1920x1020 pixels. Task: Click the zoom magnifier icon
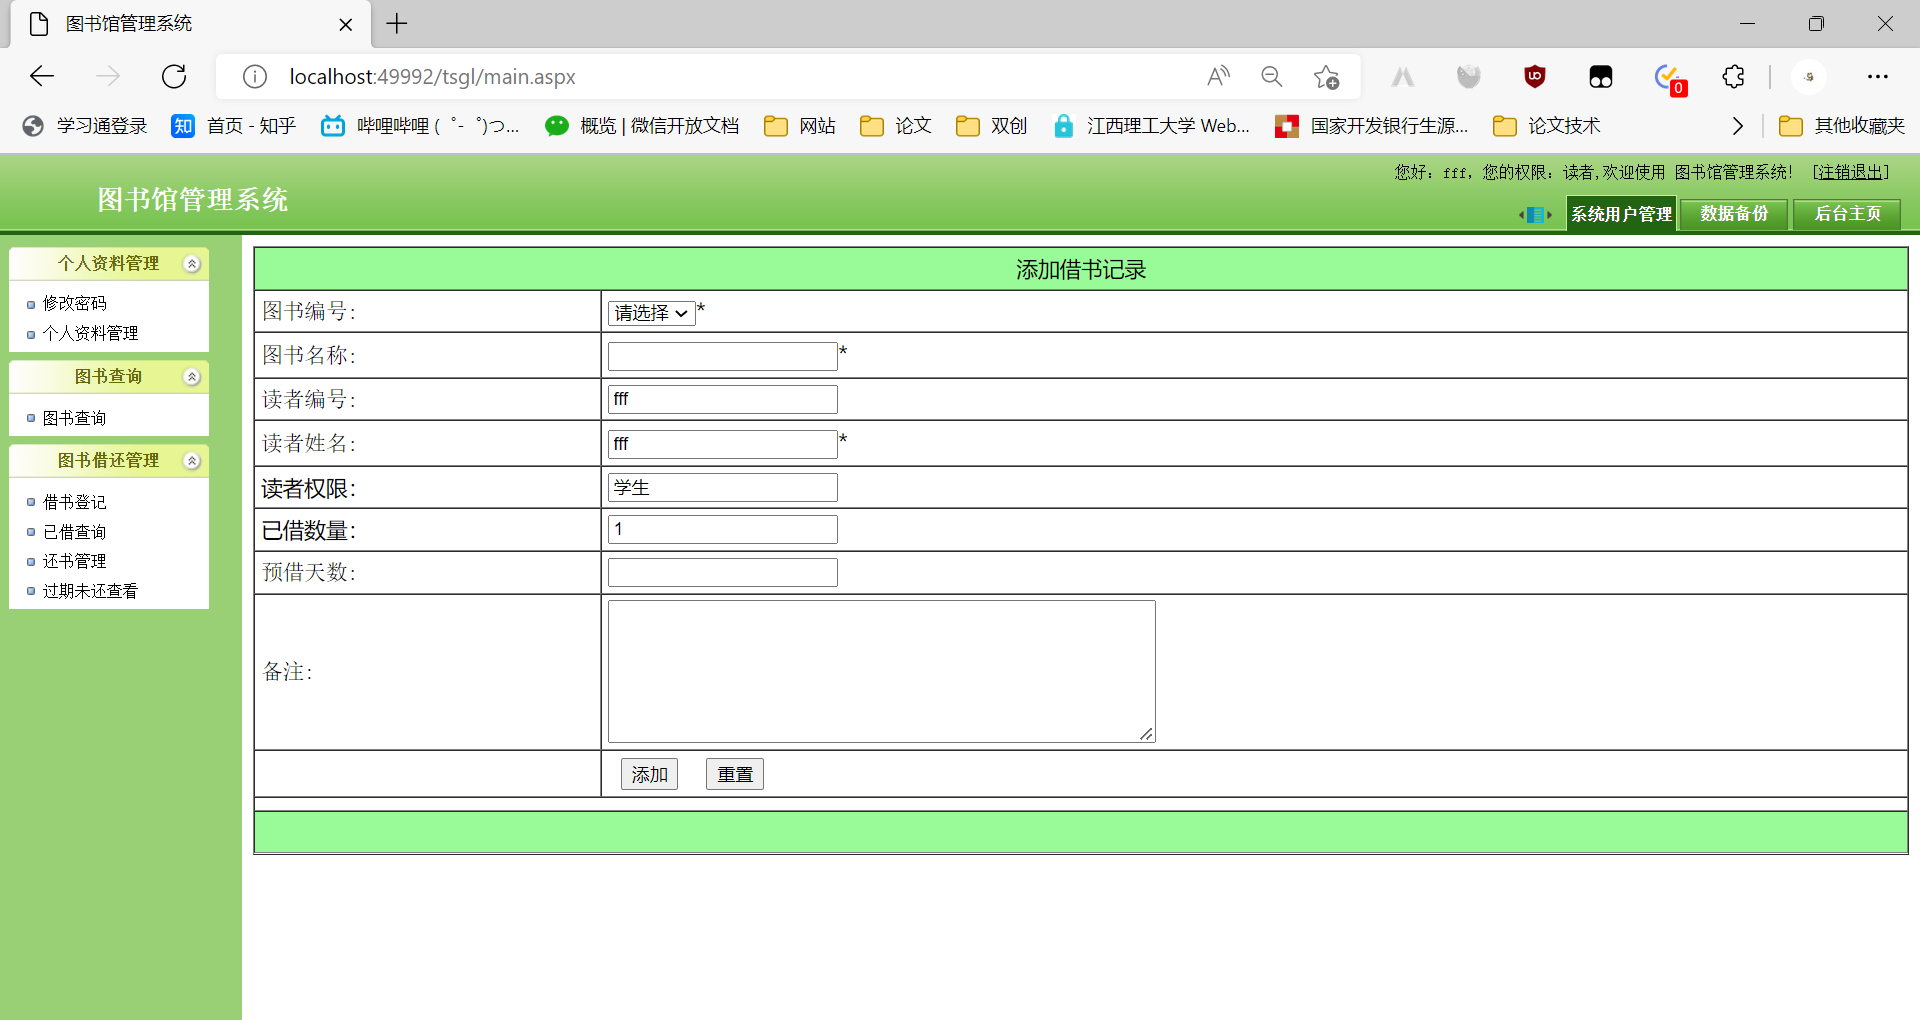coord(1271,76)
